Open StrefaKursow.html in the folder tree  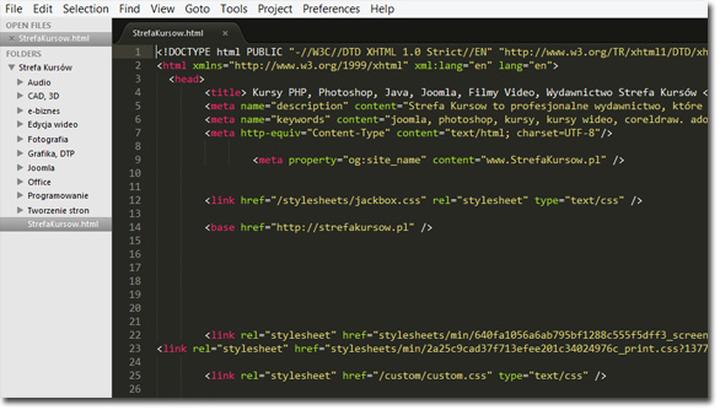[x=63, y=224]
